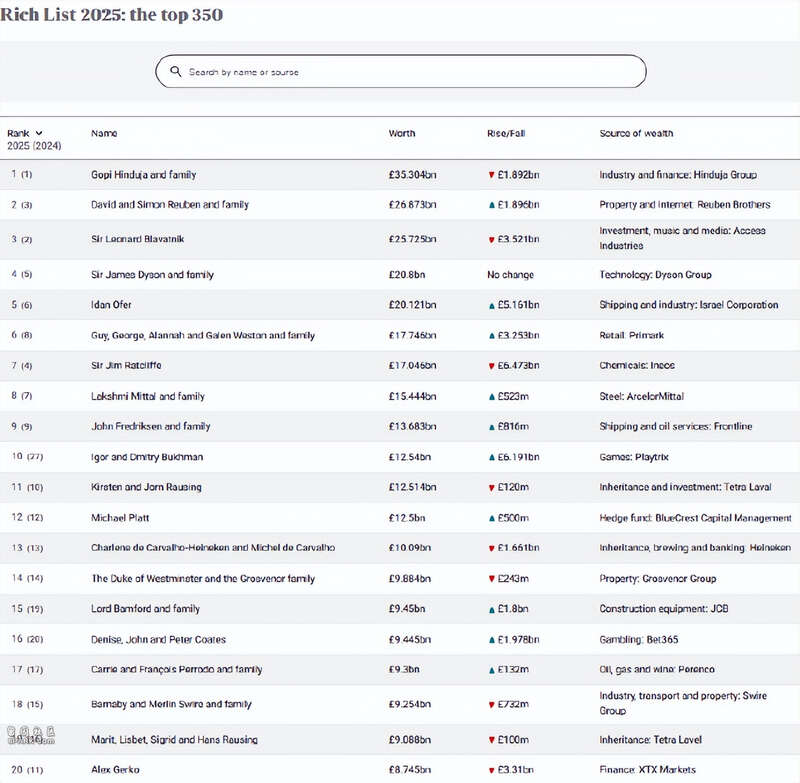Click 'Barnaby and Merlin Swire and family'
Image resolution: width=800 pixels, height=783 pixels.
171,704
